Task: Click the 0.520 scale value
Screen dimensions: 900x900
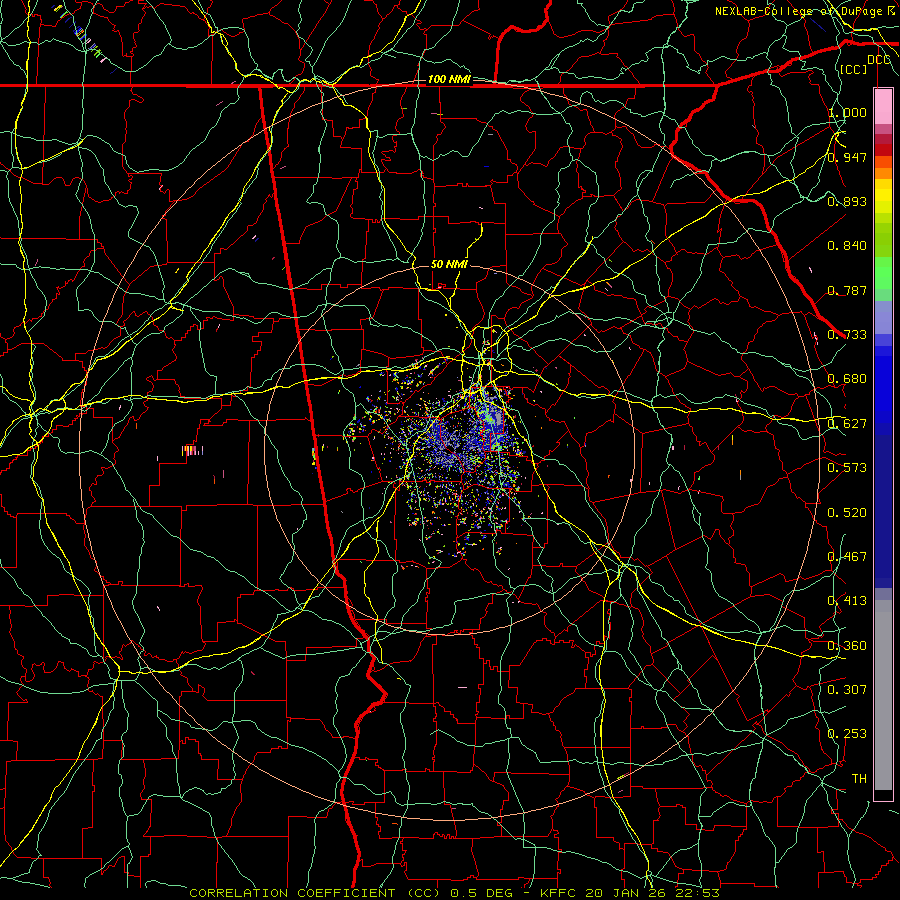Action: tap(847, 513)
